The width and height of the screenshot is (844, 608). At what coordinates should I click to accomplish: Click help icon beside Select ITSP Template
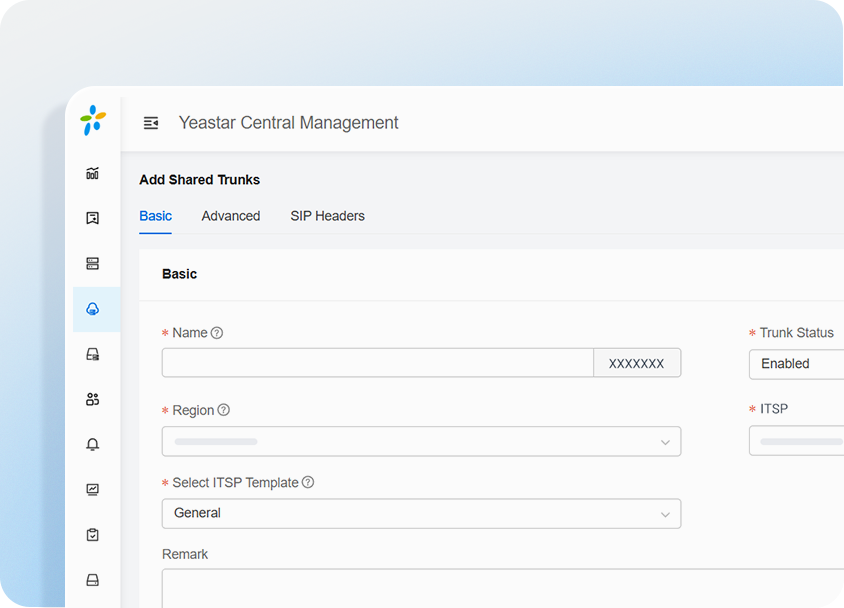[x=308, y=482]
